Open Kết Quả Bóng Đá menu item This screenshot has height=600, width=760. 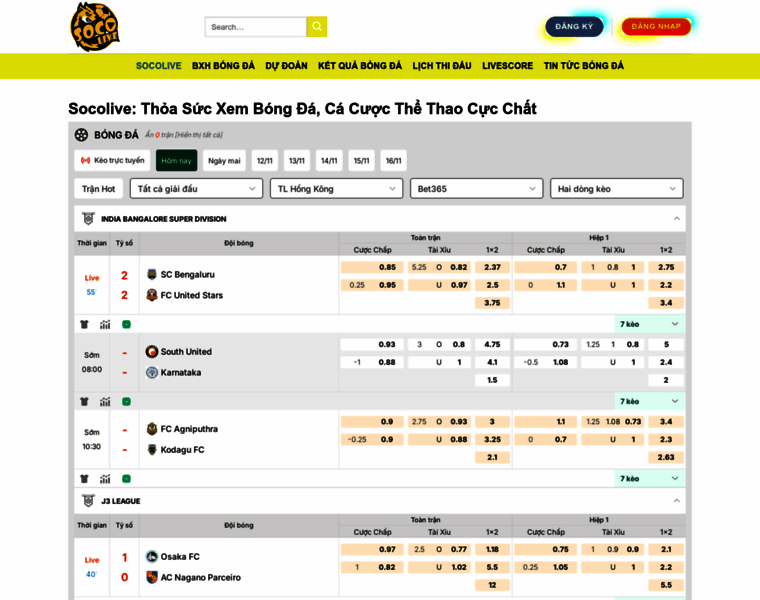click(360, 66)
